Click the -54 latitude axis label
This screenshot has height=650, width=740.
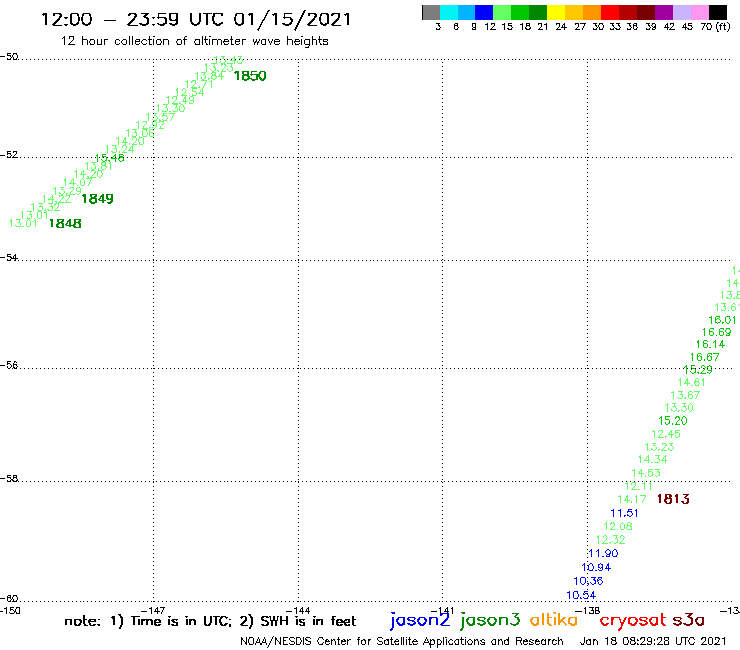click(x=9, y=258)
